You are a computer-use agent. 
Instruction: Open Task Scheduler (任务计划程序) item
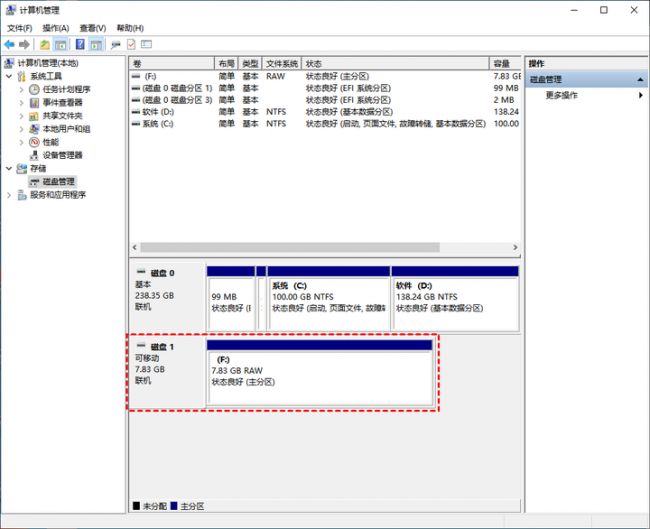66,89
